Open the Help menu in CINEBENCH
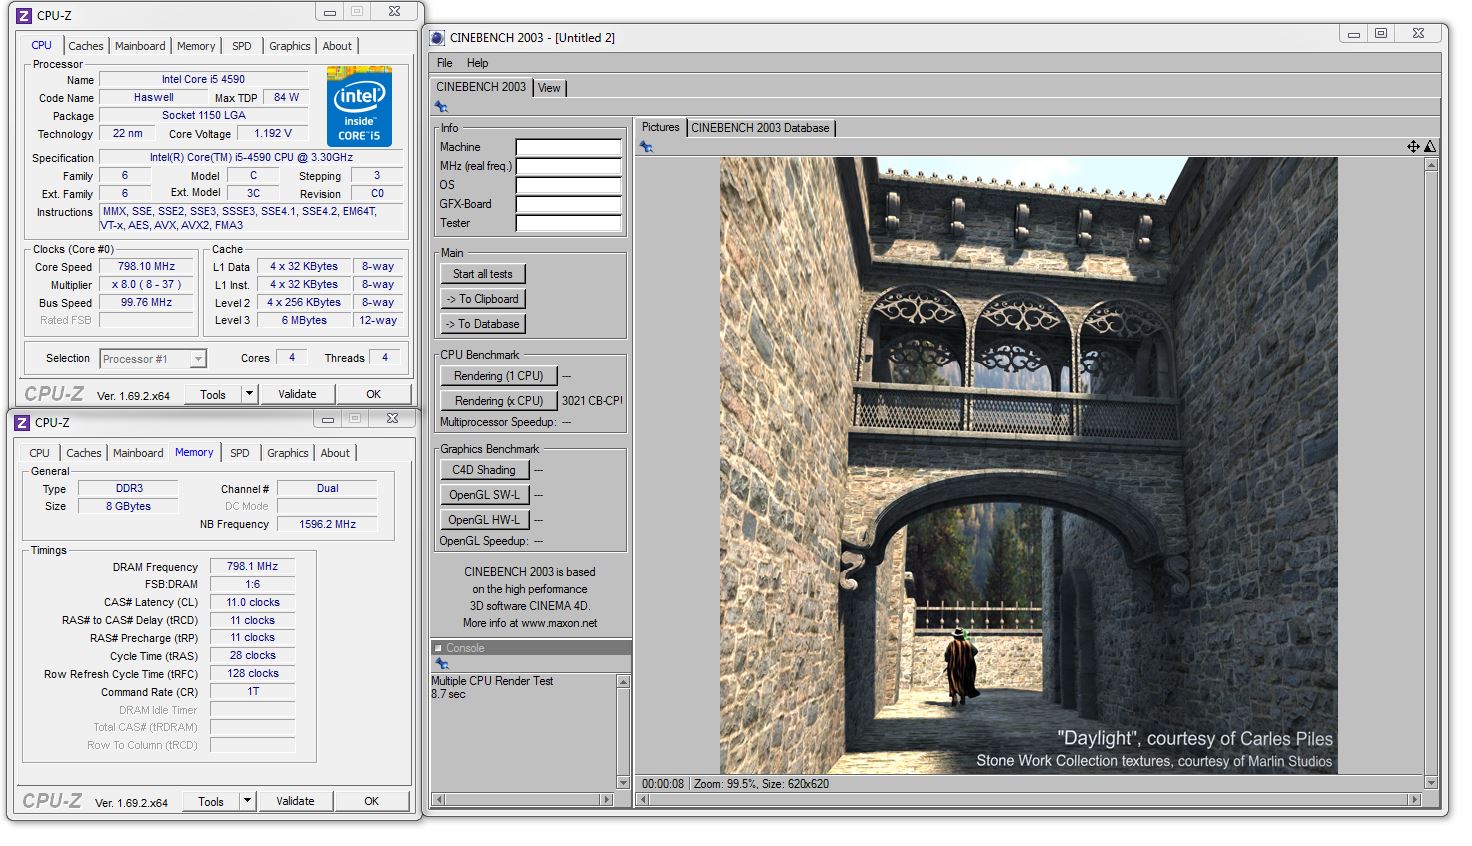The height and width of the screenshot is (846, 1472). [478, 63]
